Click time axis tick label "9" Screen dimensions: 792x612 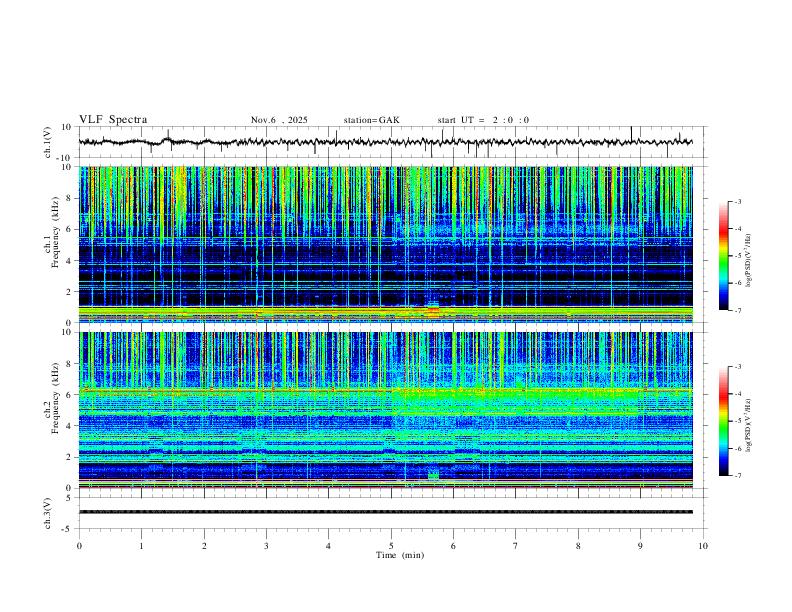coord(640,546)
